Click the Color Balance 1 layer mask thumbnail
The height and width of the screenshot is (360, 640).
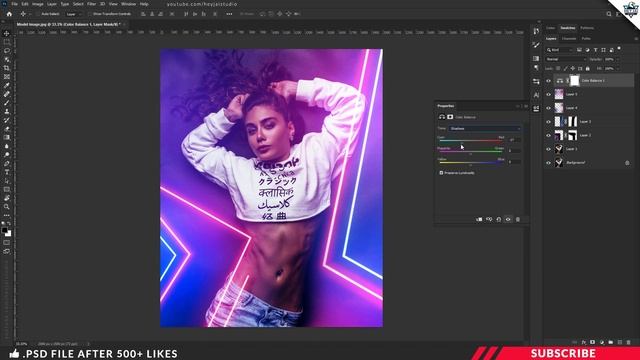574,81
